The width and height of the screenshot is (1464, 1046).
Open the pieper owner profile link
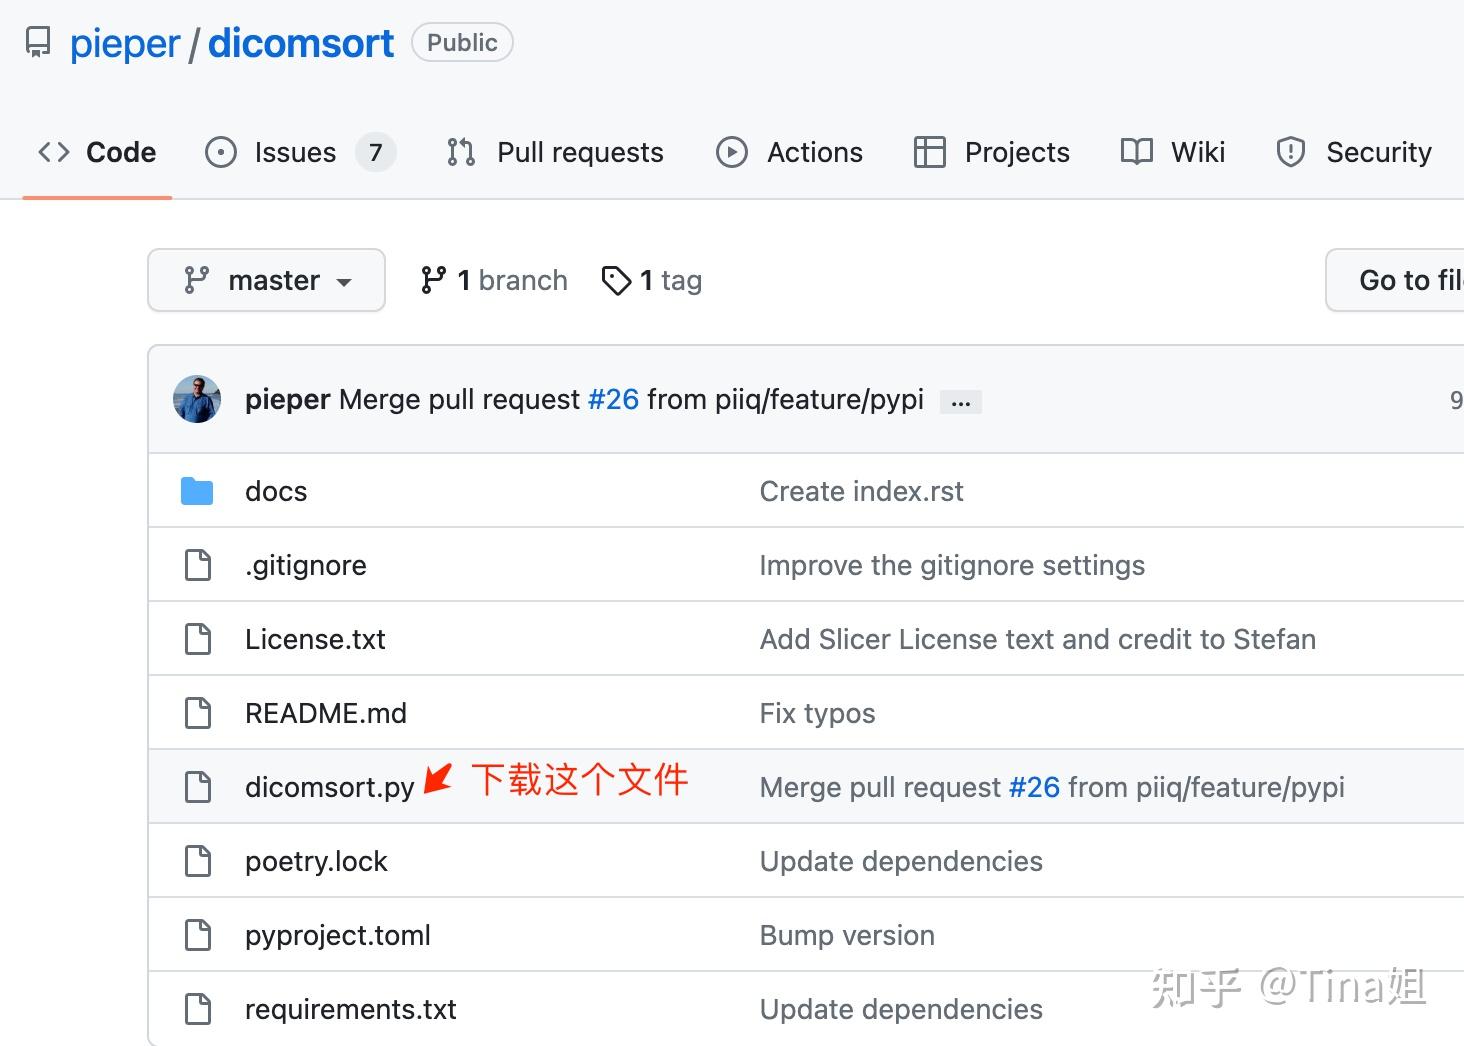[x=125, y=44]
